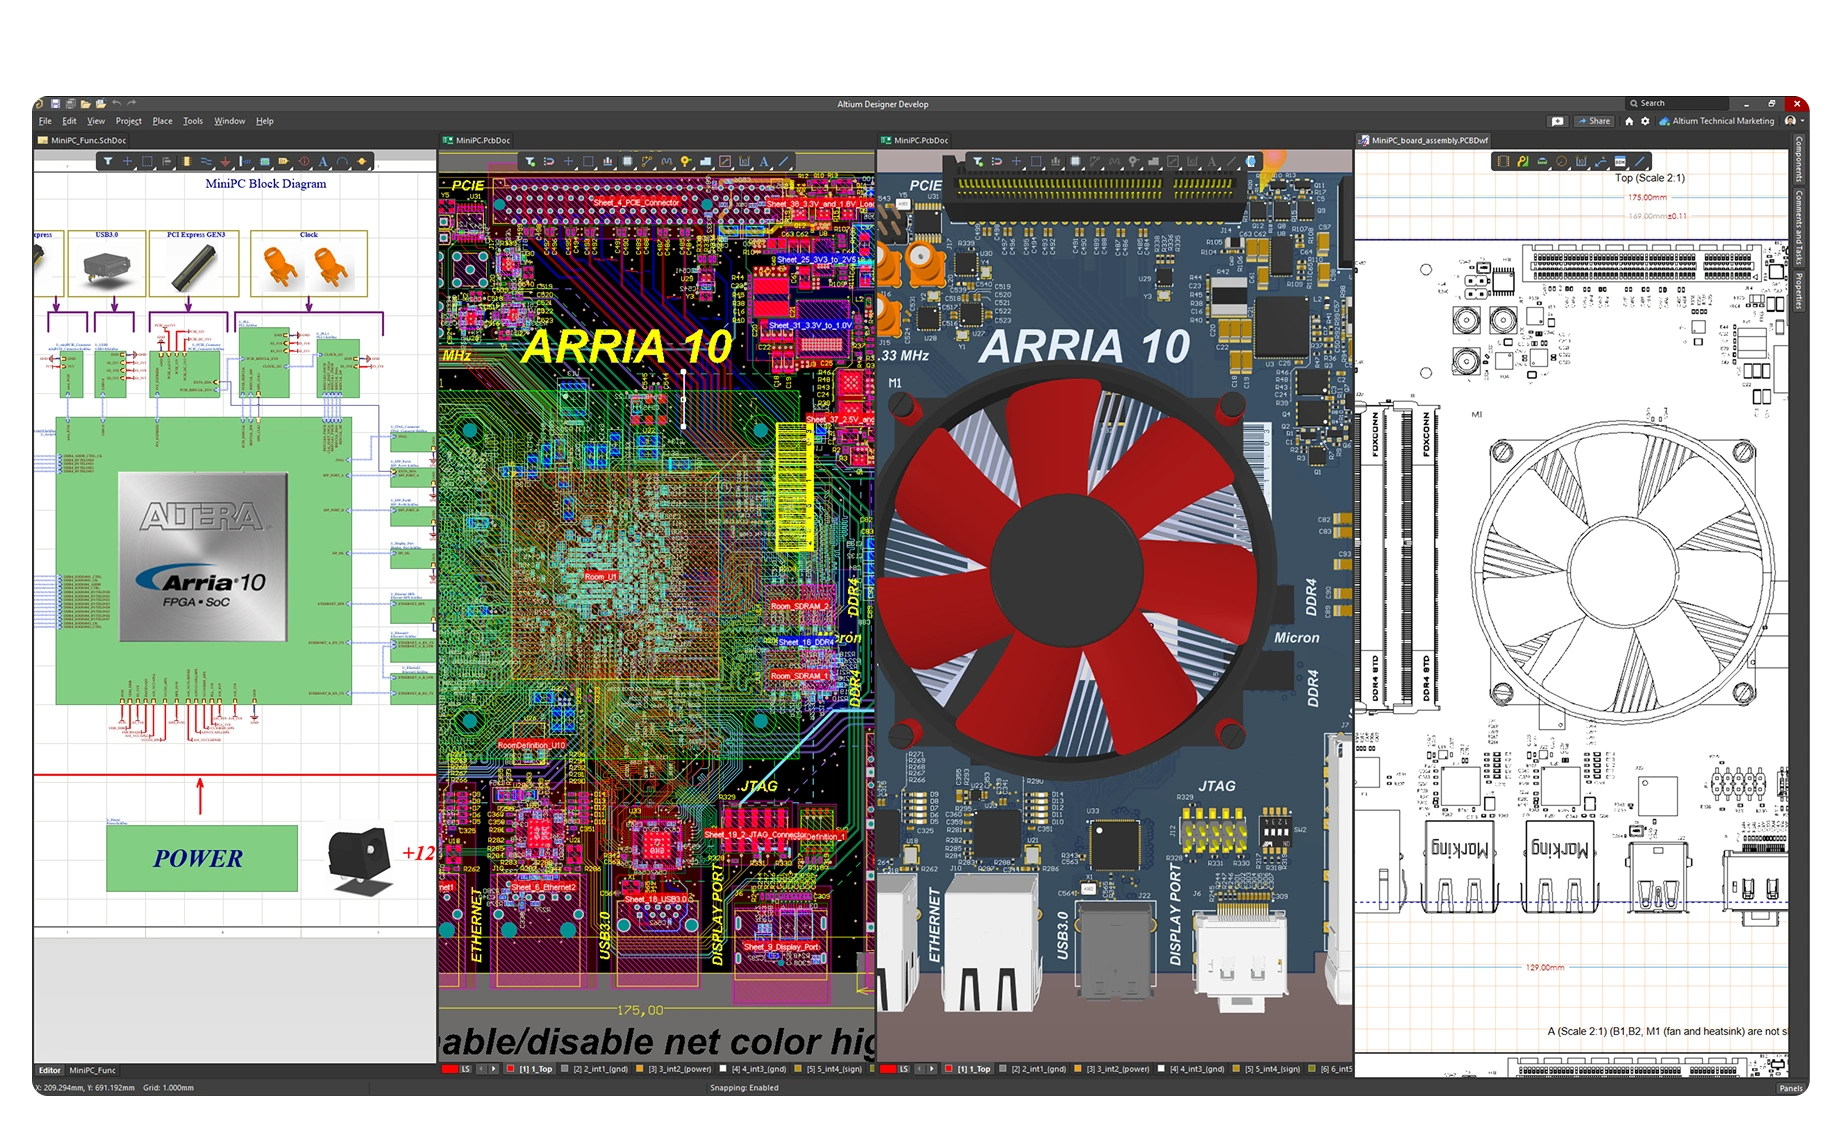This screenshot has height=1136, width=1840.
Task: Click the open folder icon in title bar
Action: click(86, 103)
